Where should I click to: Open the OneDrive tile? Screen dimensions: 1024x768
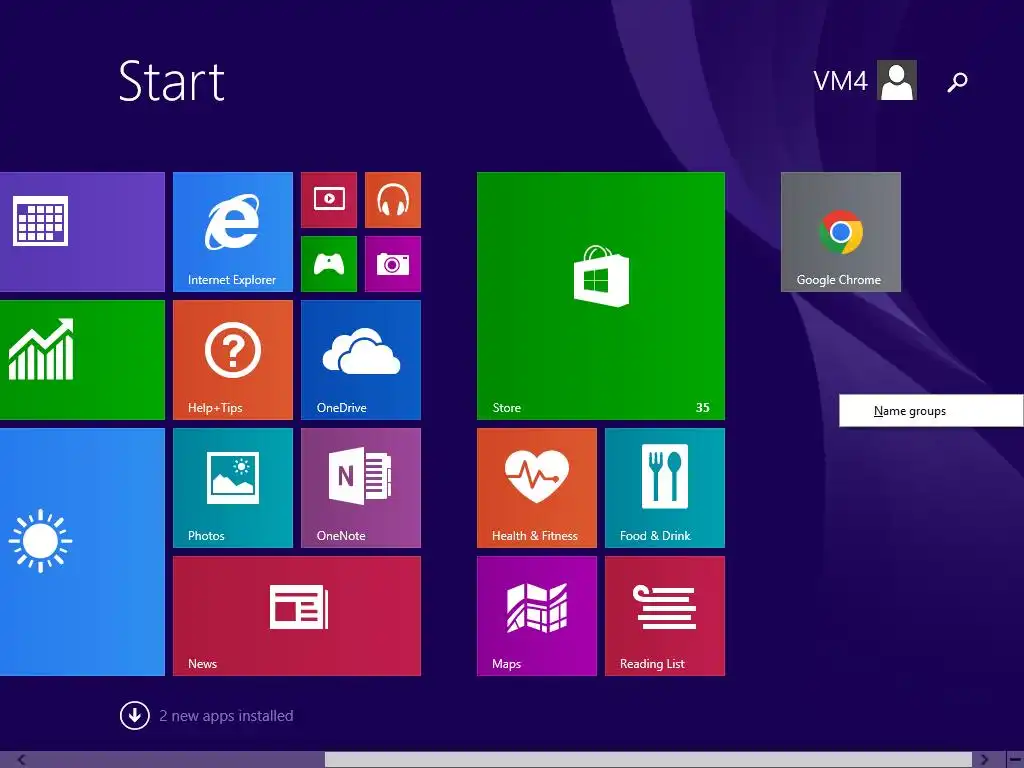tap(360, 360)
